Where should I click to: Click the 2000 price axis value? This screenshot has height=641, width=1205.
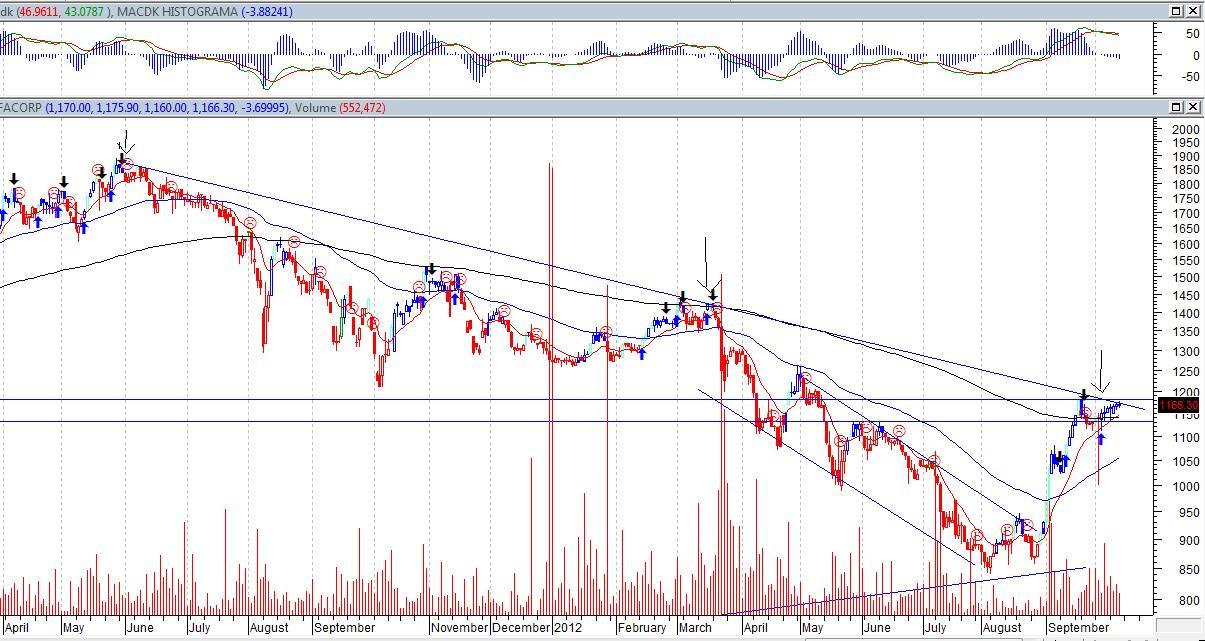[1185, 131]
